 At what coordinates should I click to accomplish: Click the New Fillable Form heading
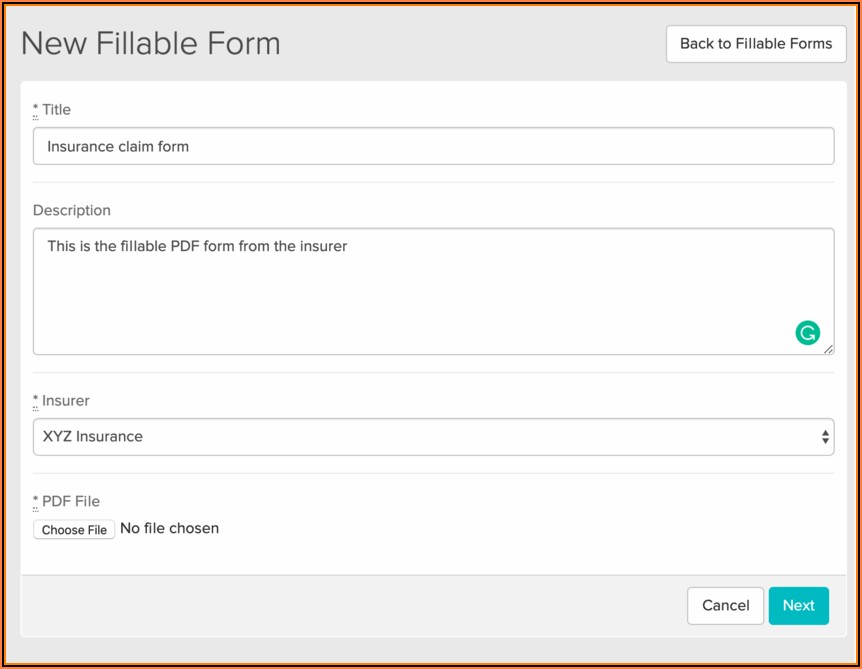pyautogui.click(x=151, y=44)
